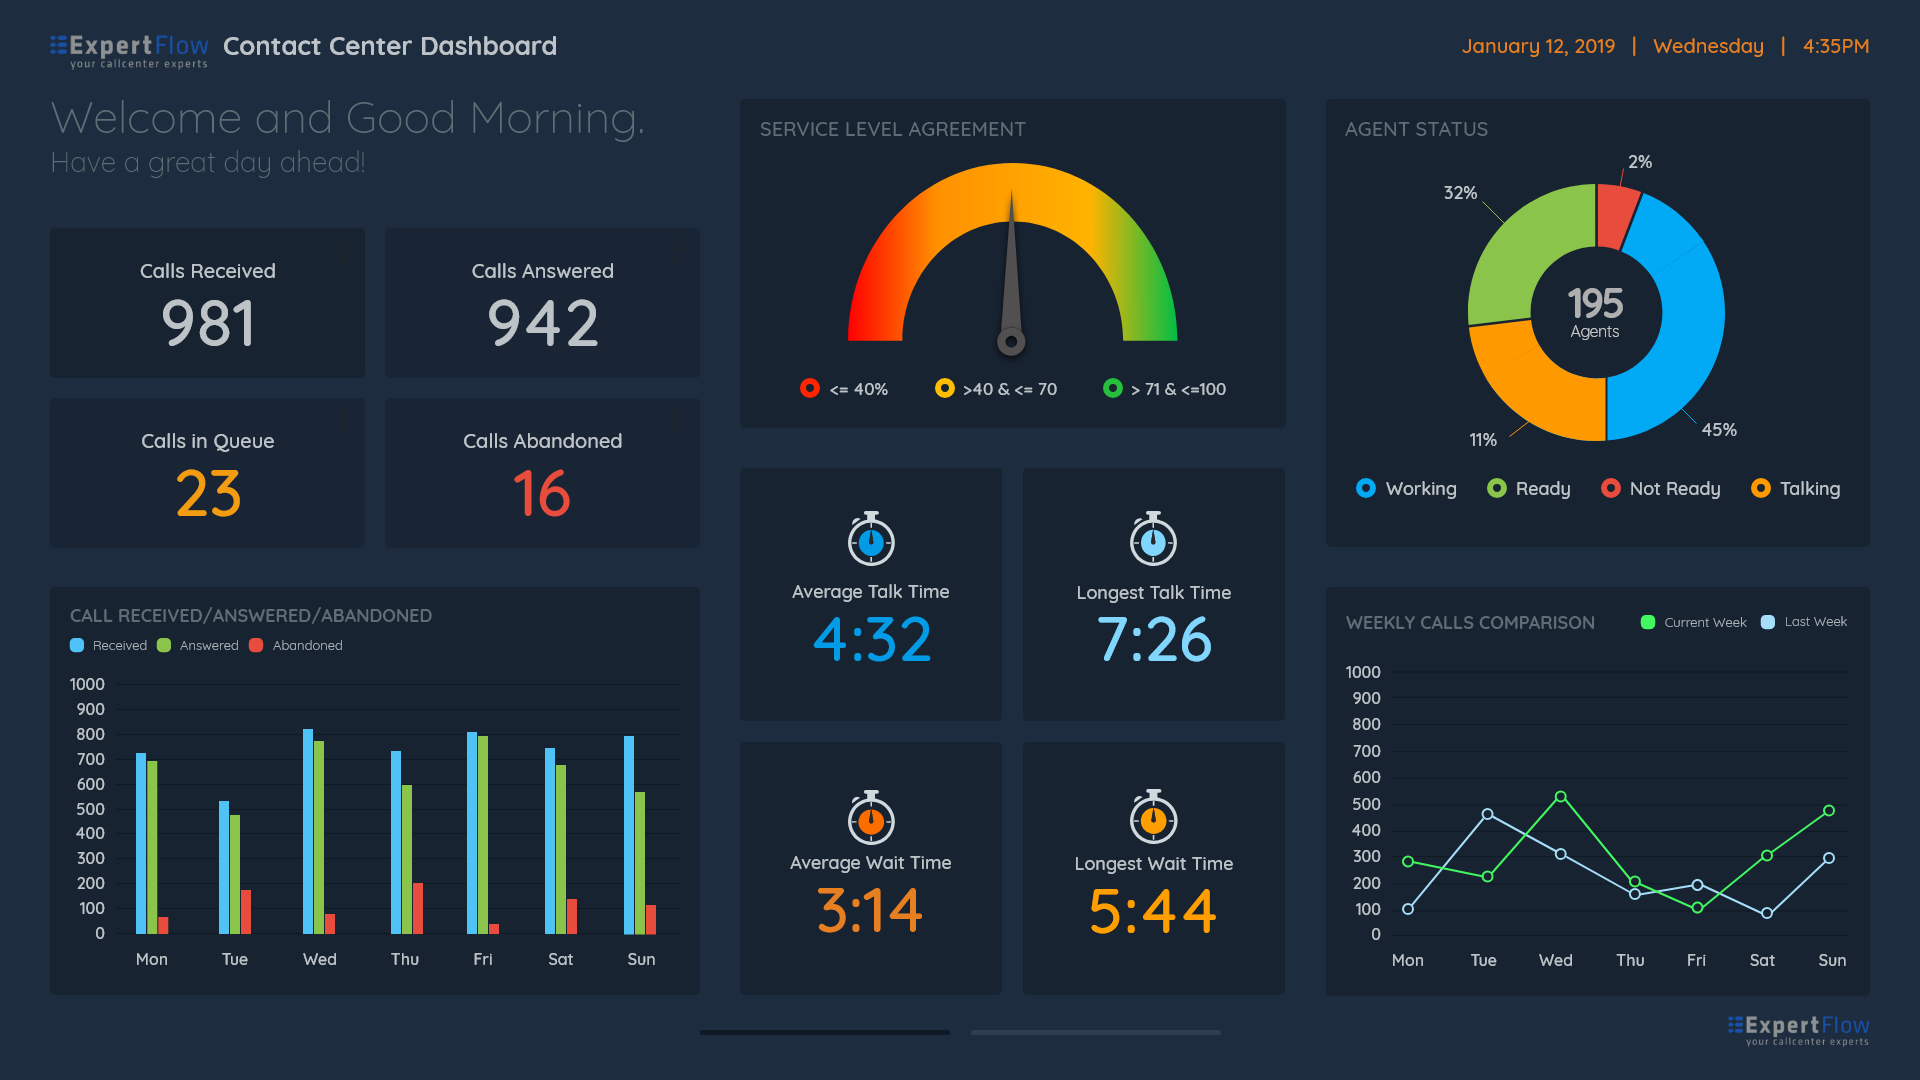This screenshot has width=1920, height=1080.
Task: Click the Longest Talk Time value 7:26
Action: (1153, 640)
